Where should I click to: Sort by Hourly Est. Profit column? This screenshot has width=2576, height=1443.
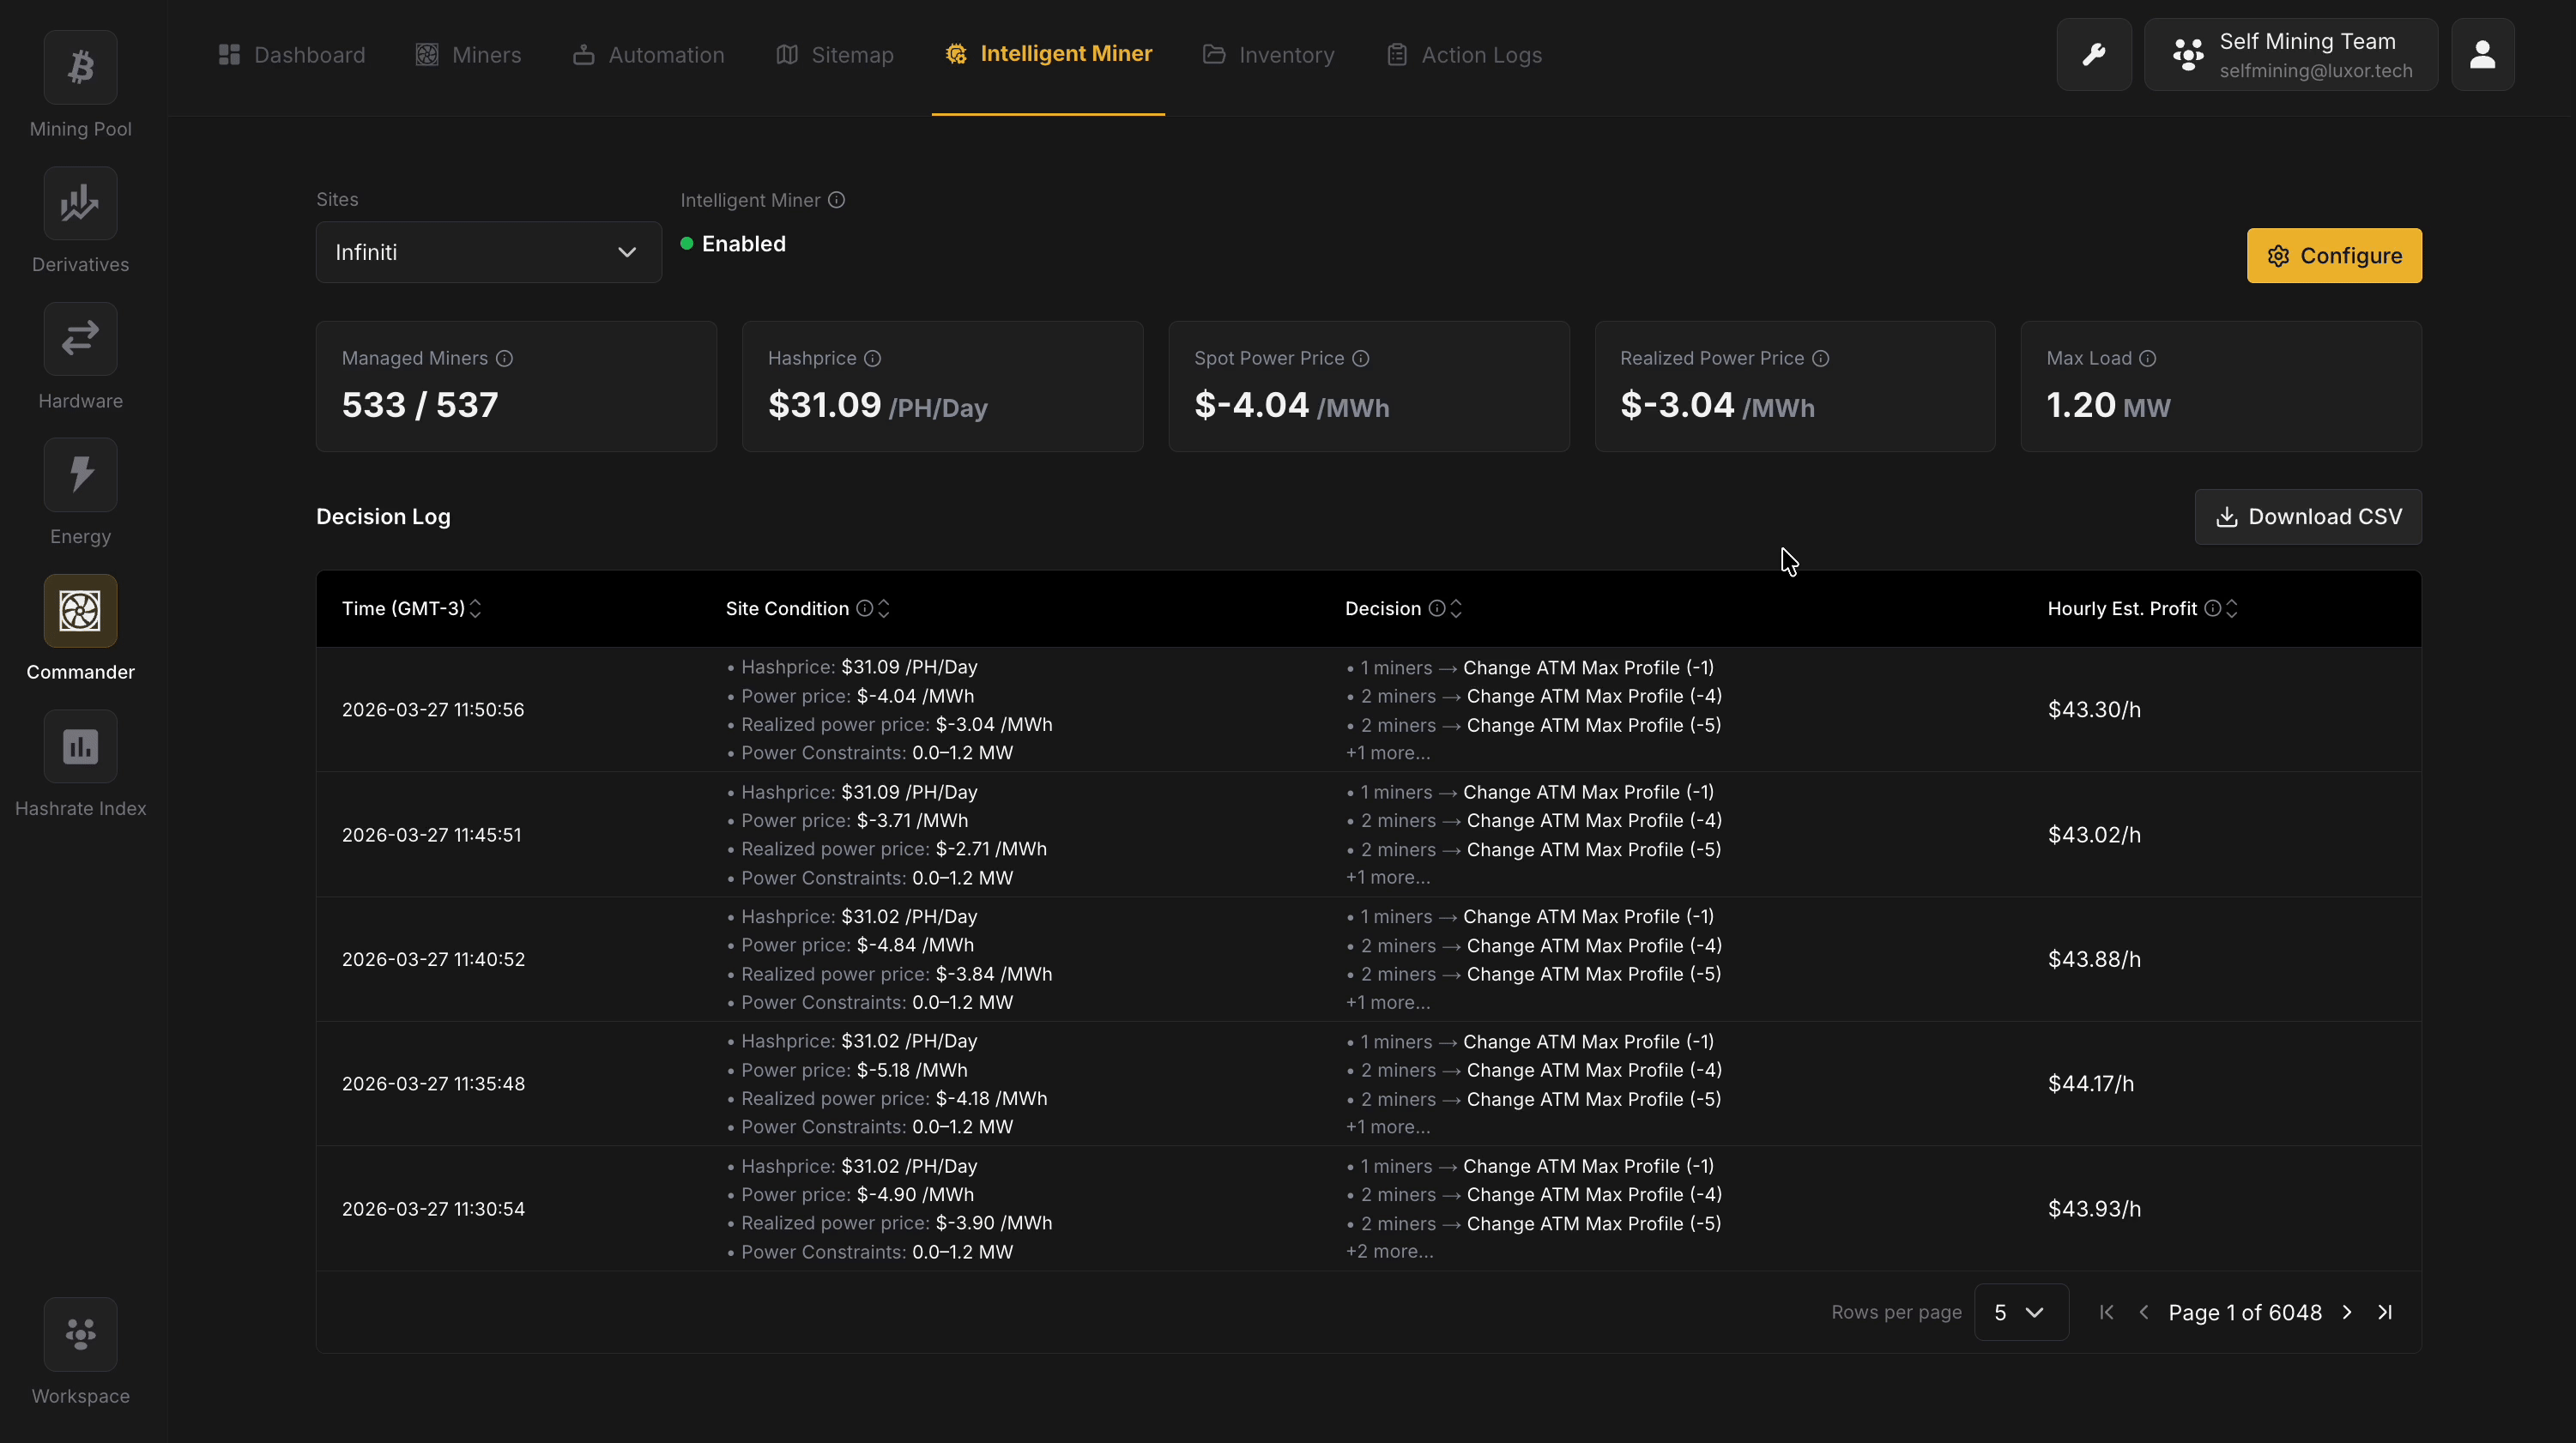pyautogui.click(x=2232, y=609)
